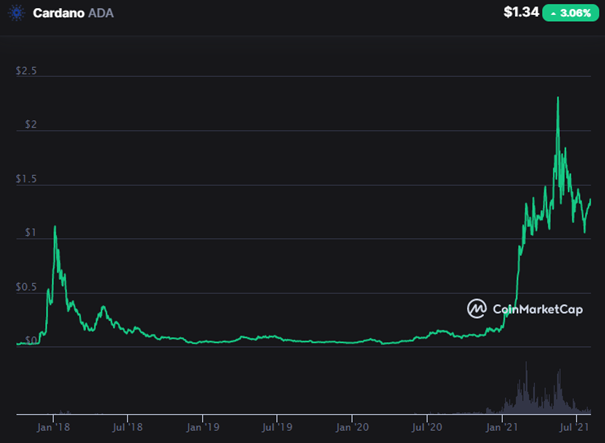Screen dimensions: 605x443
Task: Click the Jan '18 date label
Action: click(54, 427)
